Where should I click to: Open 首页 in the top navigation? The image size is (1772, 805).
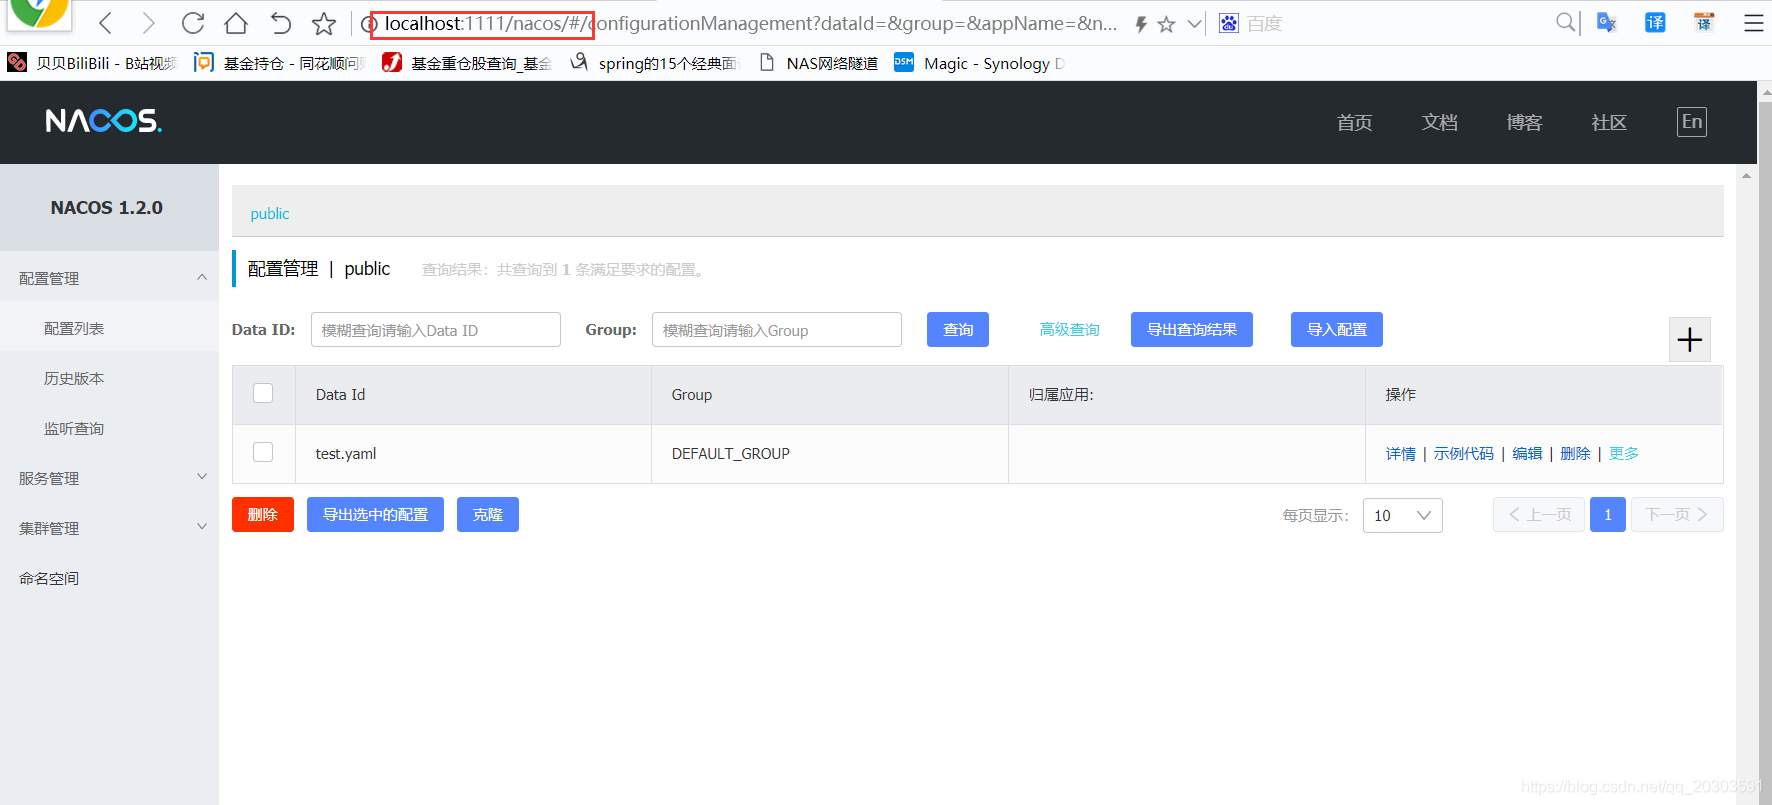[x=1354, y=122]
